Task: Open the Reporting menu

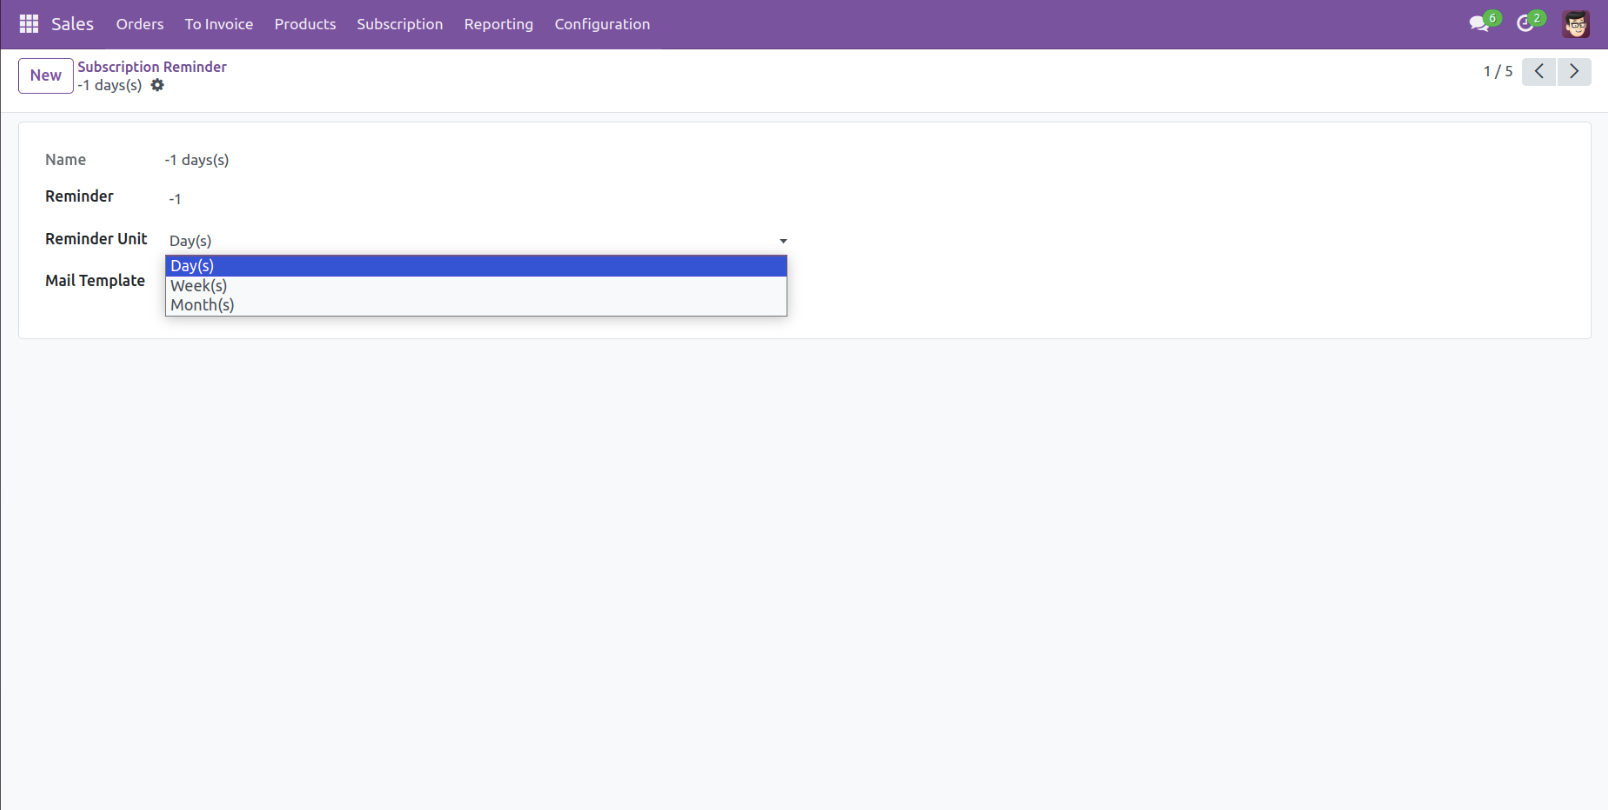Action: click(499, 24)
